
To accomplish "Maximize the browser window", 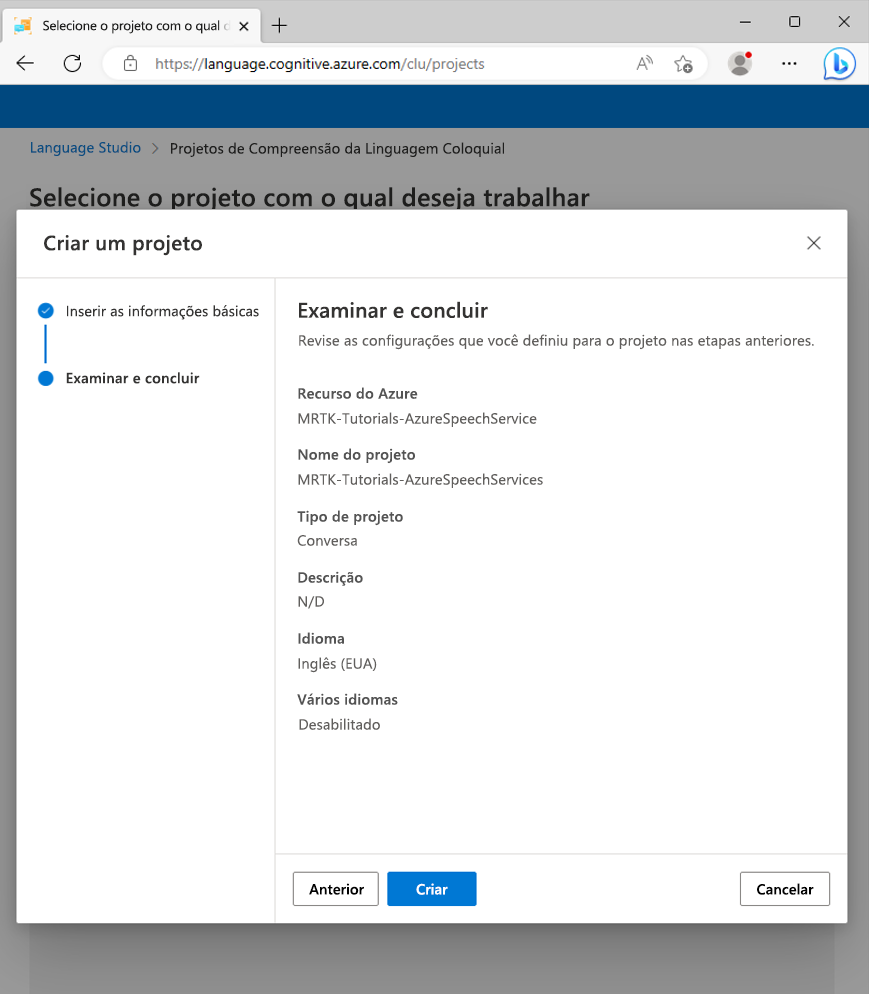I will [794, 22].
